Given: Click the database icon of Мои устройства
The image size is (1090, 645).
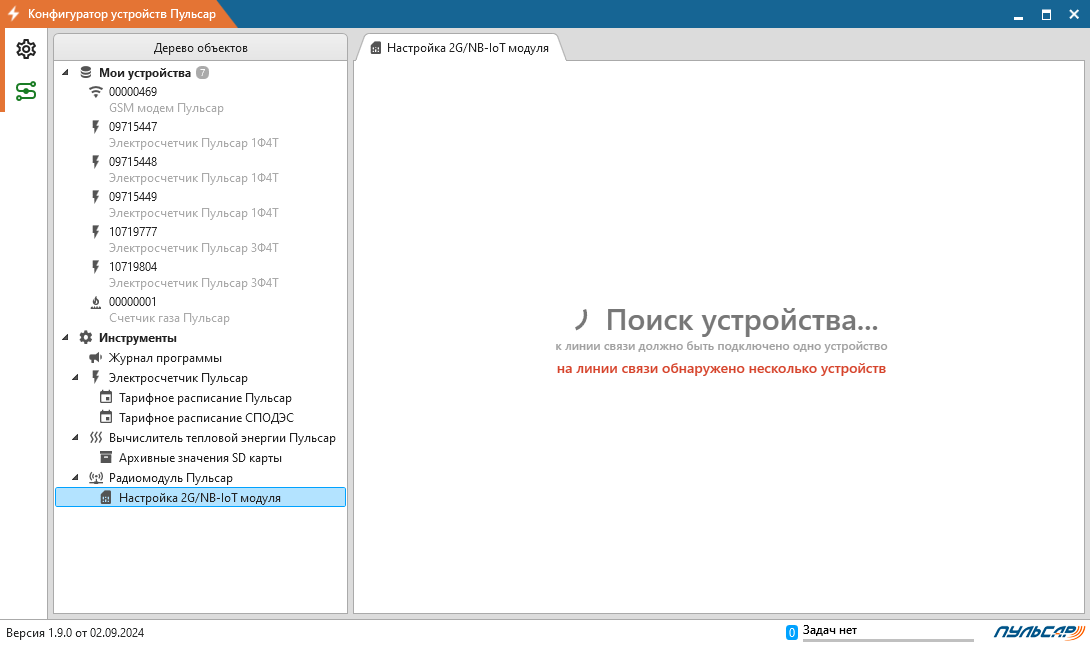Looking at the screenshot, I should click(86, 72).
